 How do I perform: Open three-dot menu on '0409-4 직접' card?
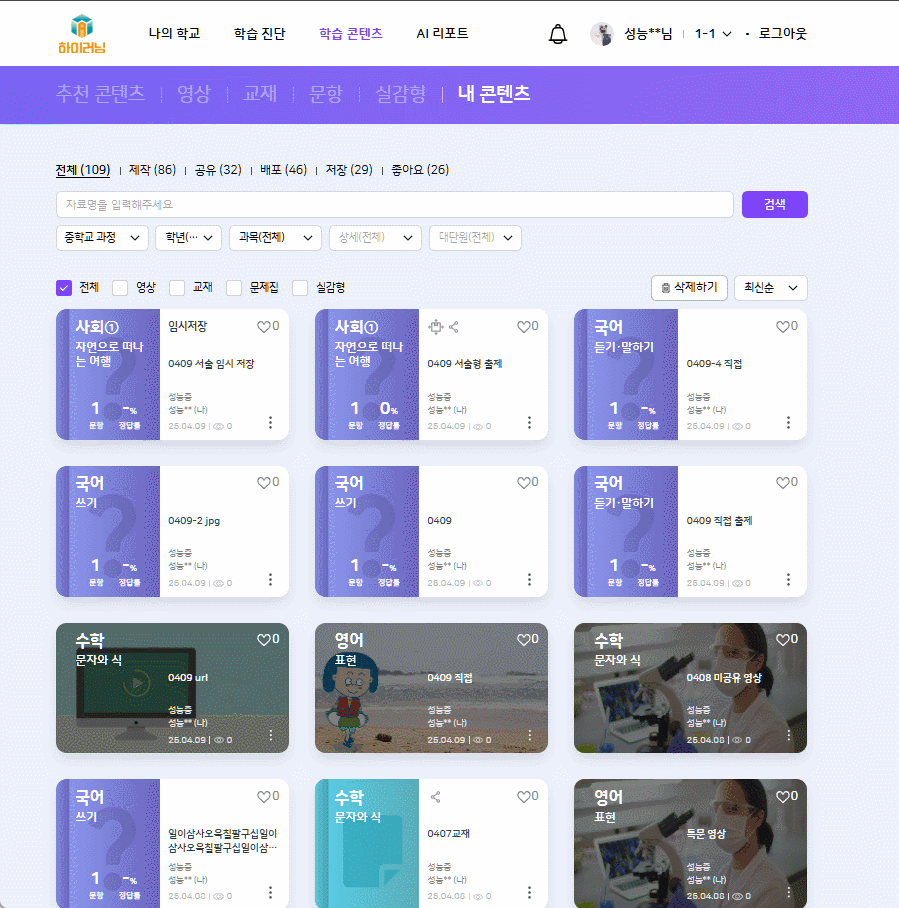788,423
